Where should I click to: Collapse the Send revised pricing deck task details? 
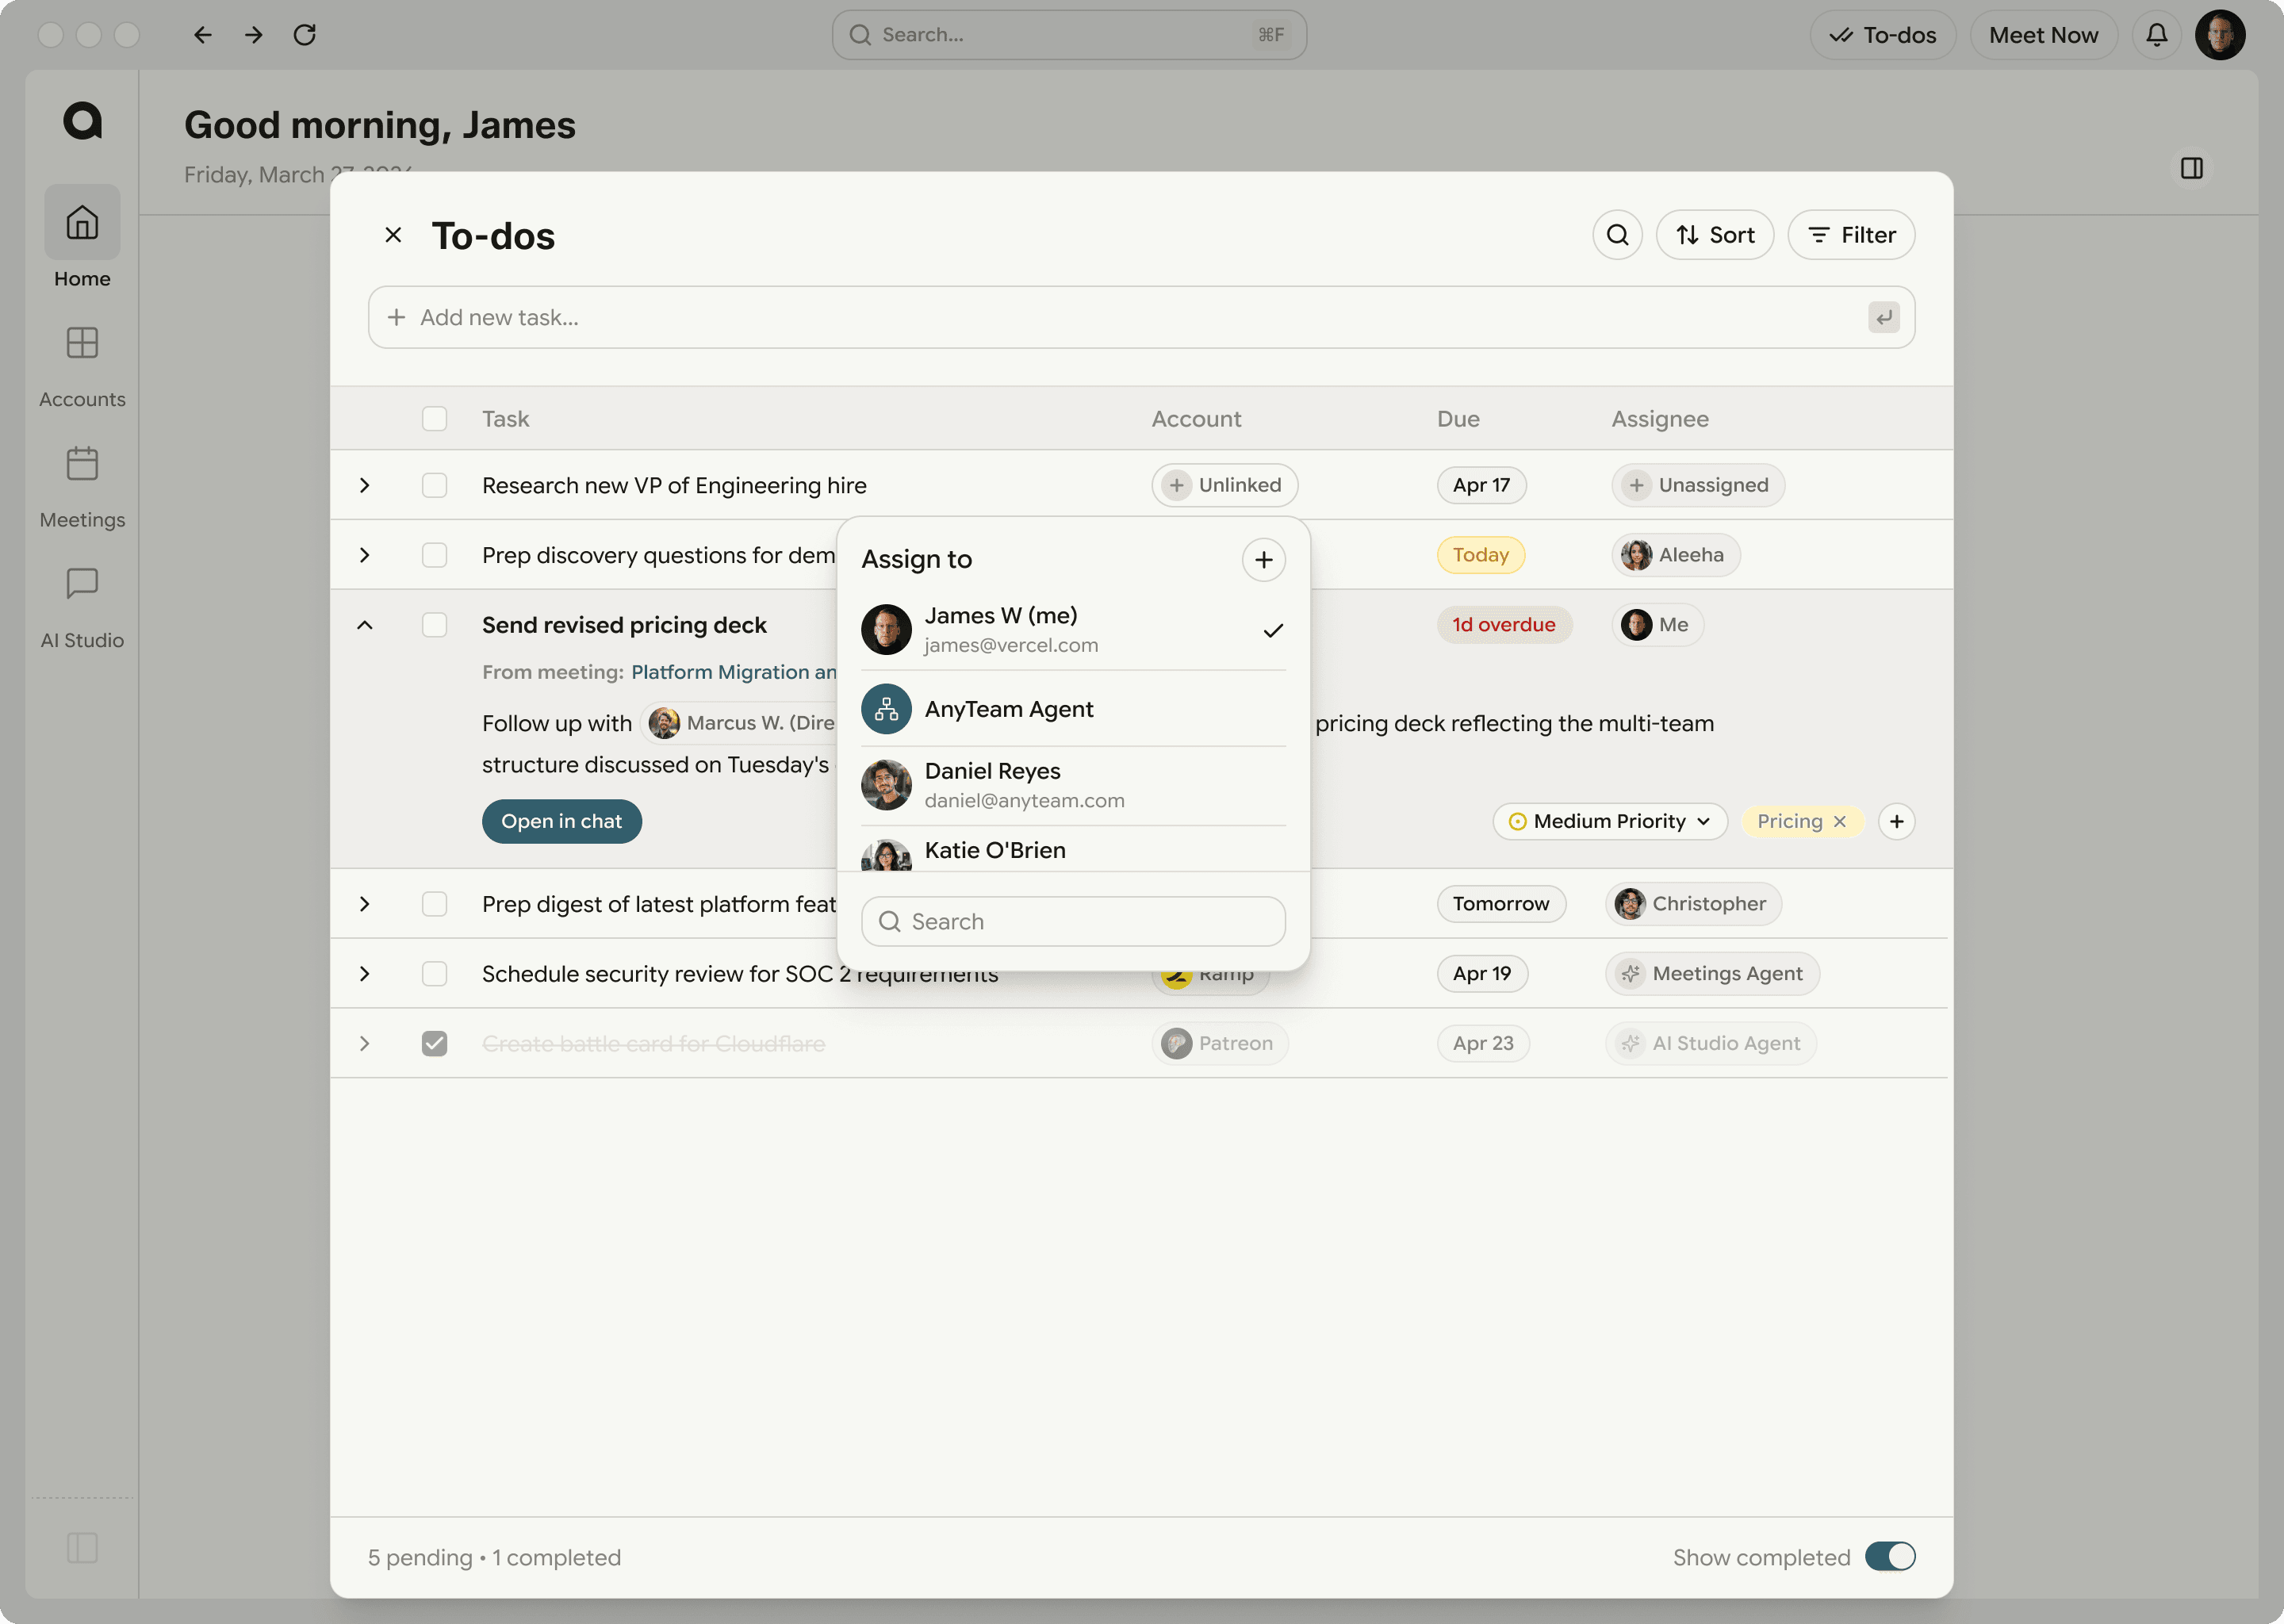click(365, 624)
